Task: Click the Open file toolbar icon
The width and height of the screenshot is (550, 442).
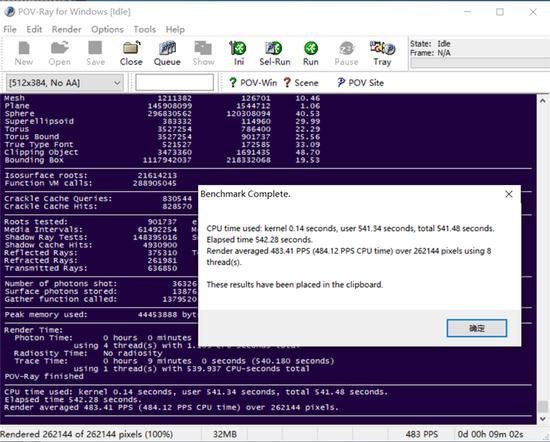Action: click(60, 53)
